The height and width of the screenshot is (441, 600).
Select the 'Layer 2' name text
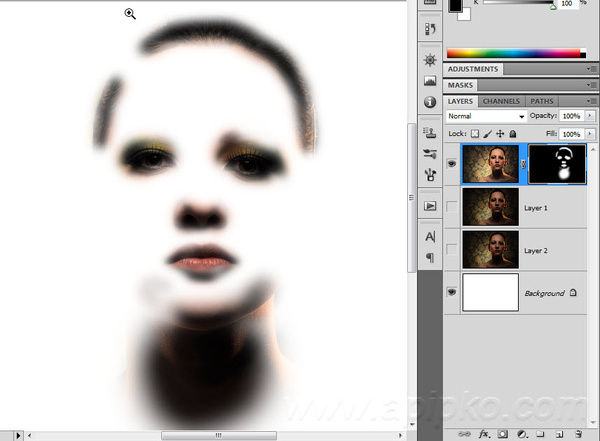535,251
